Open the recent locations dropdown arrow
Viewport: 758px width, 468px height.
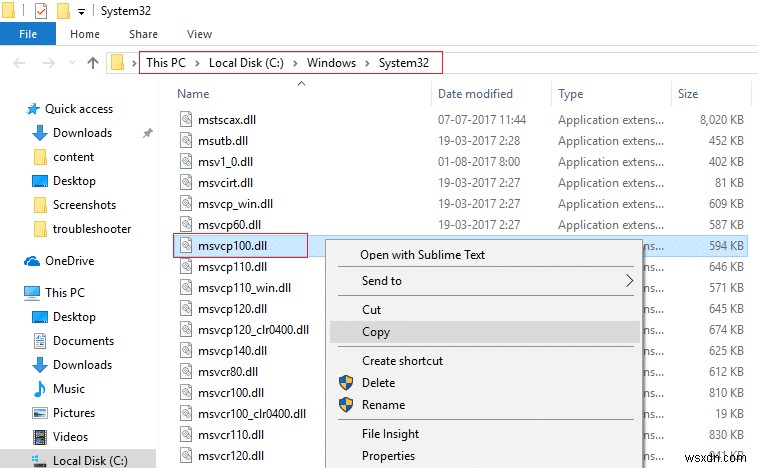point(72,63)
